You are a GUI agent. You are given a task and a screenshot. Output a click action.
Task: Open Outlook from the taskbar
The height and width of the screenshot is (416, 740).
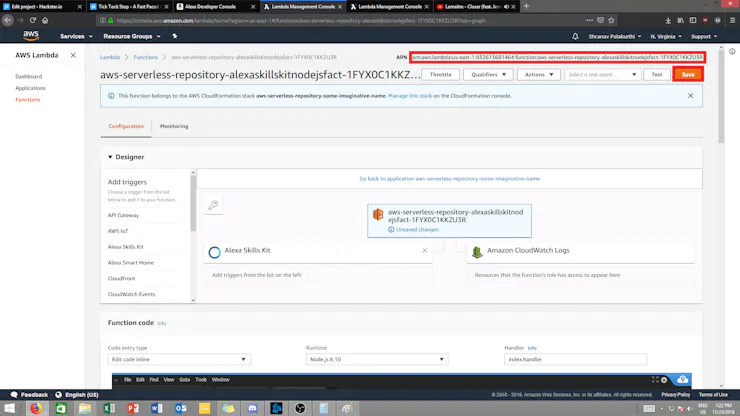pos(181,408)
